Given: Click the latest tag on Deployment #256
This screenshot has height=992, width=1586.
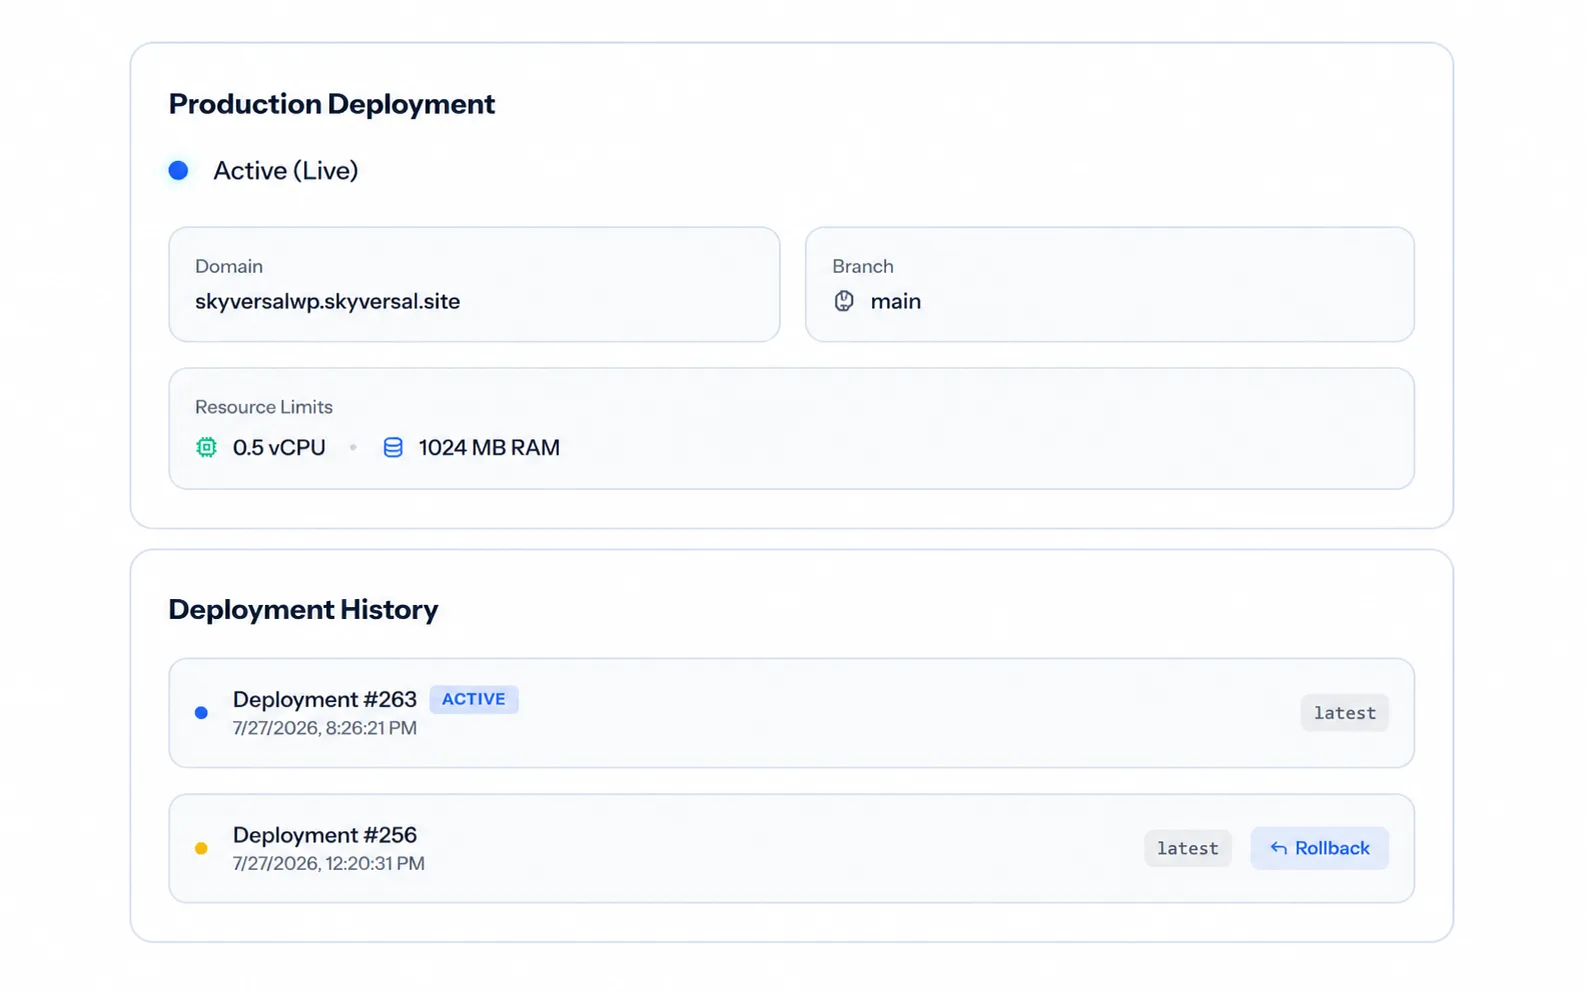Looking at the screenshot, I should [x=1188, y=848].
